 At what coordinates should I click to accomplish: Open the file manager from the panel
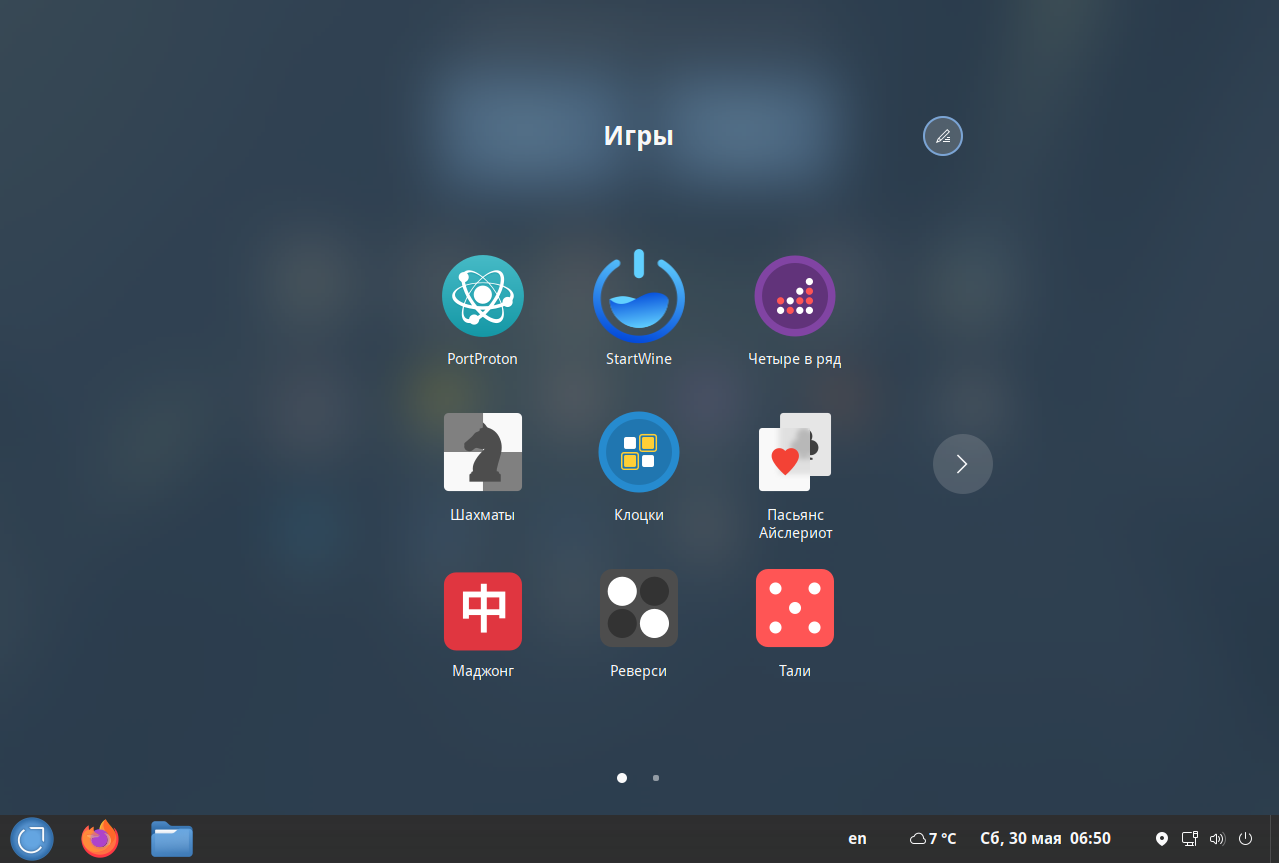point(172,839)
